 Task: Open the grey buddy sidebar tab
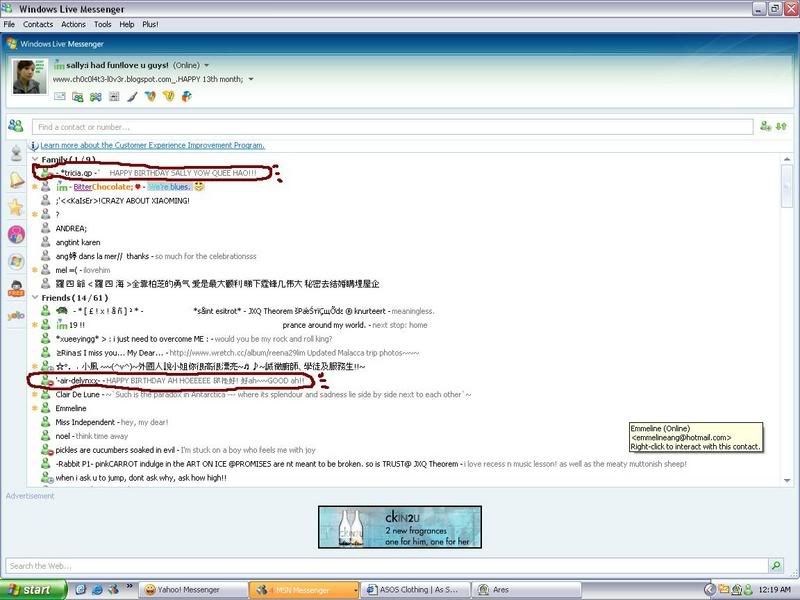click(16, 153)
